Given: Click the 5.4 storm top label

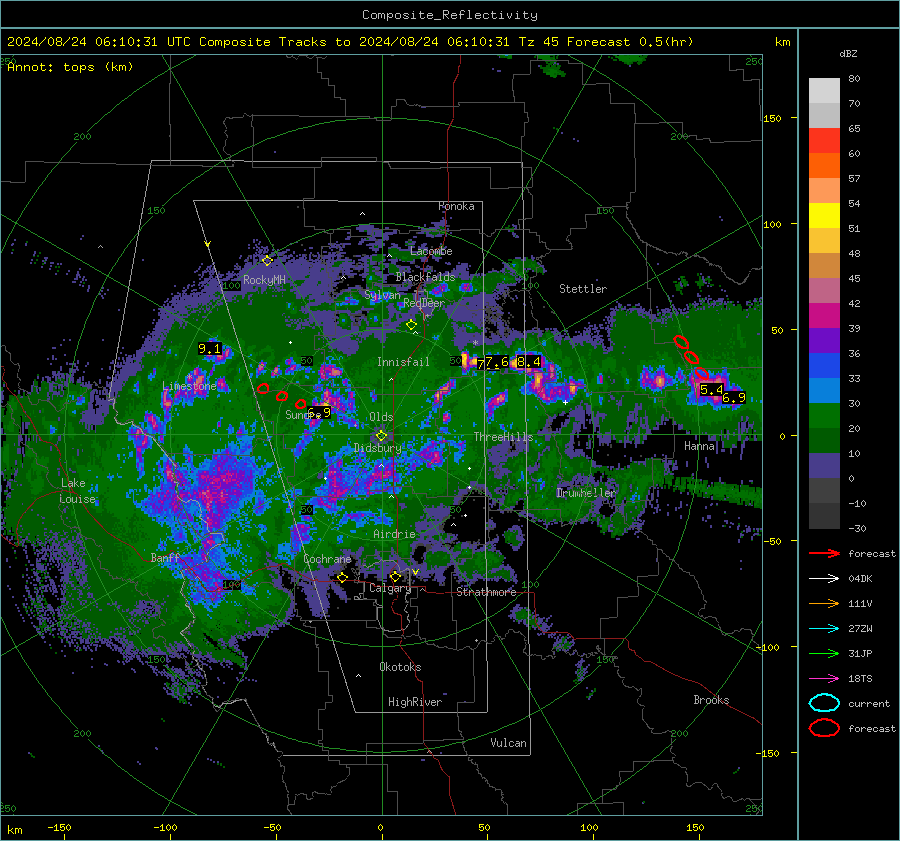Looking at the screenshot, I should (711, 390).
